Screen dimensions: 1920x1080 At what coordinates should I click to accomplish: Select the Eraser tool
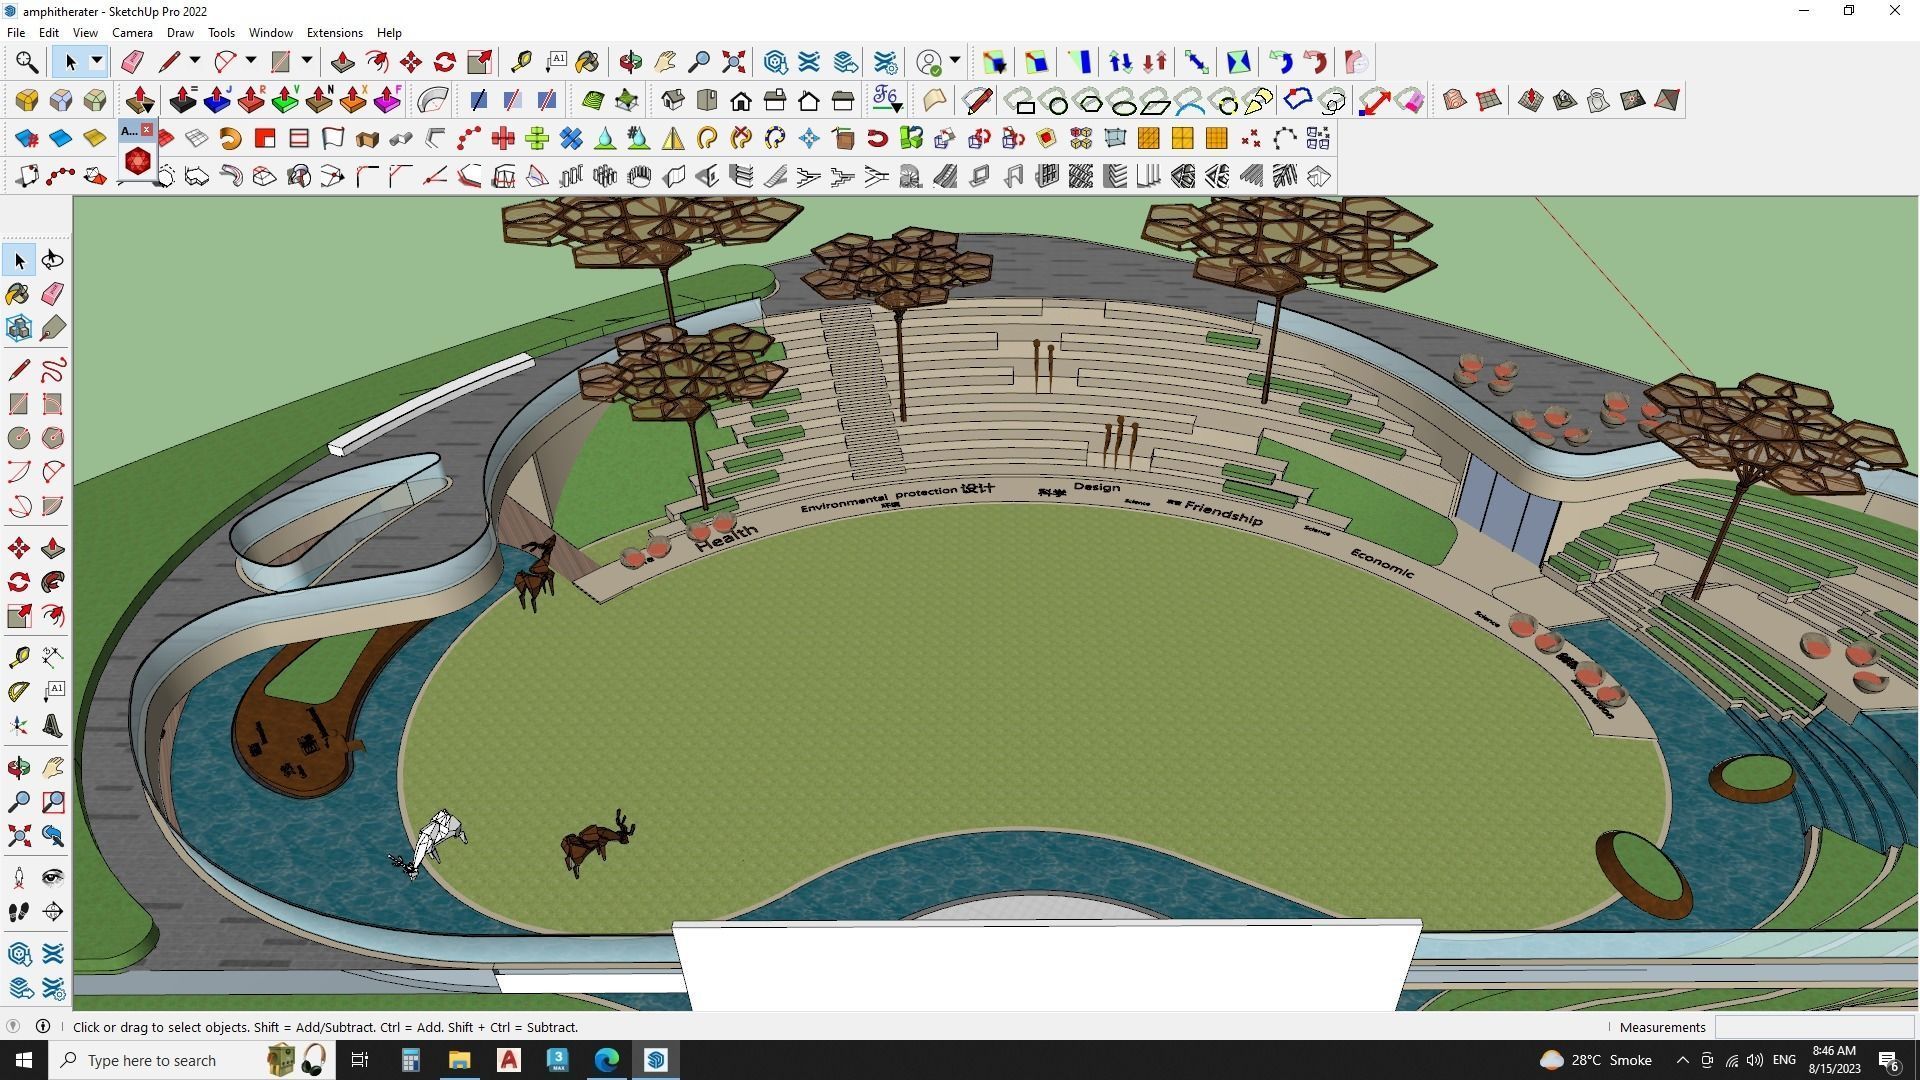coord(52,293)
